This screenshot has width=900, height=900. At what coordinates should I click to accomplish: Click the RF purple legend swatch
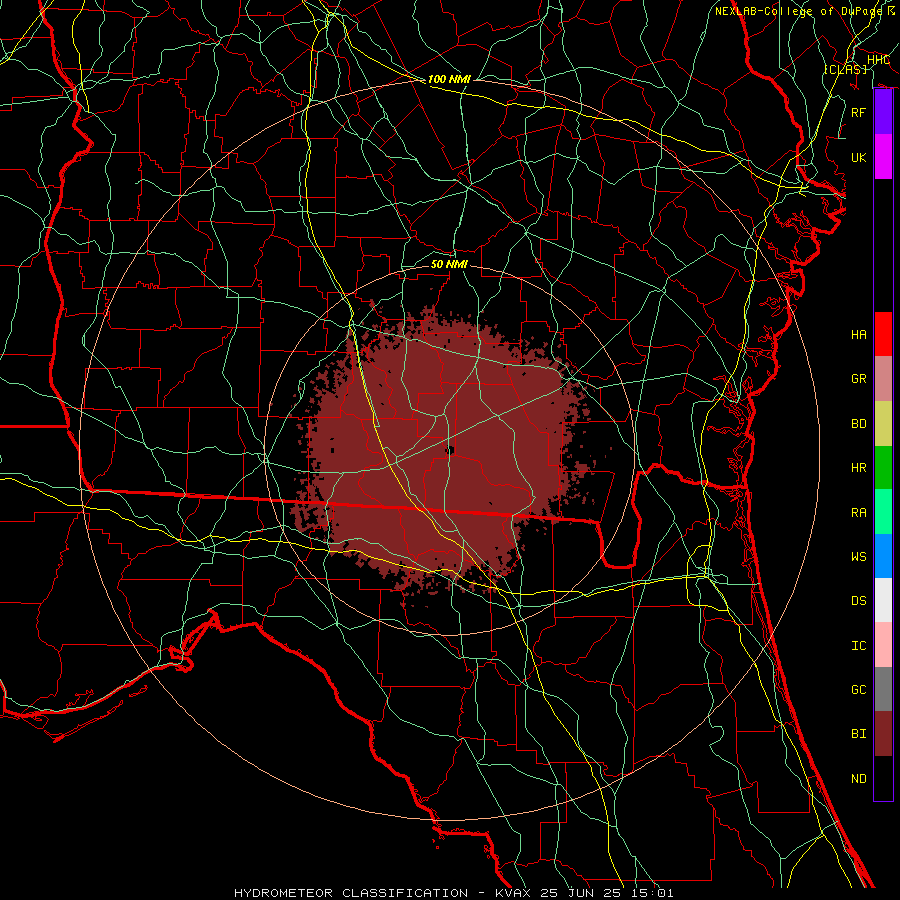point(883,112)
